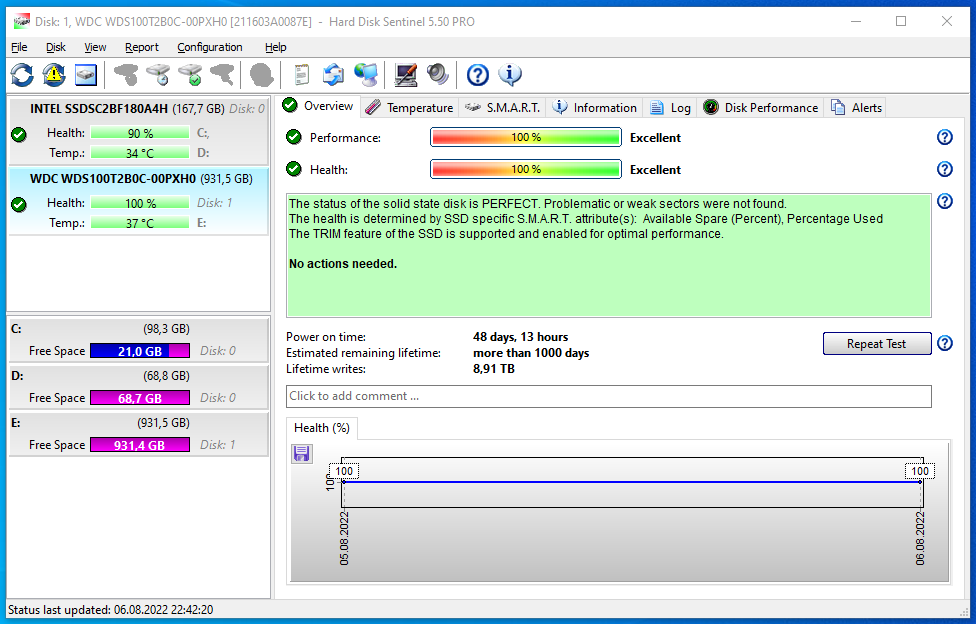Click the blue Refresh arrows toolbar icon
976x624 pixels.
pos(22,75)
